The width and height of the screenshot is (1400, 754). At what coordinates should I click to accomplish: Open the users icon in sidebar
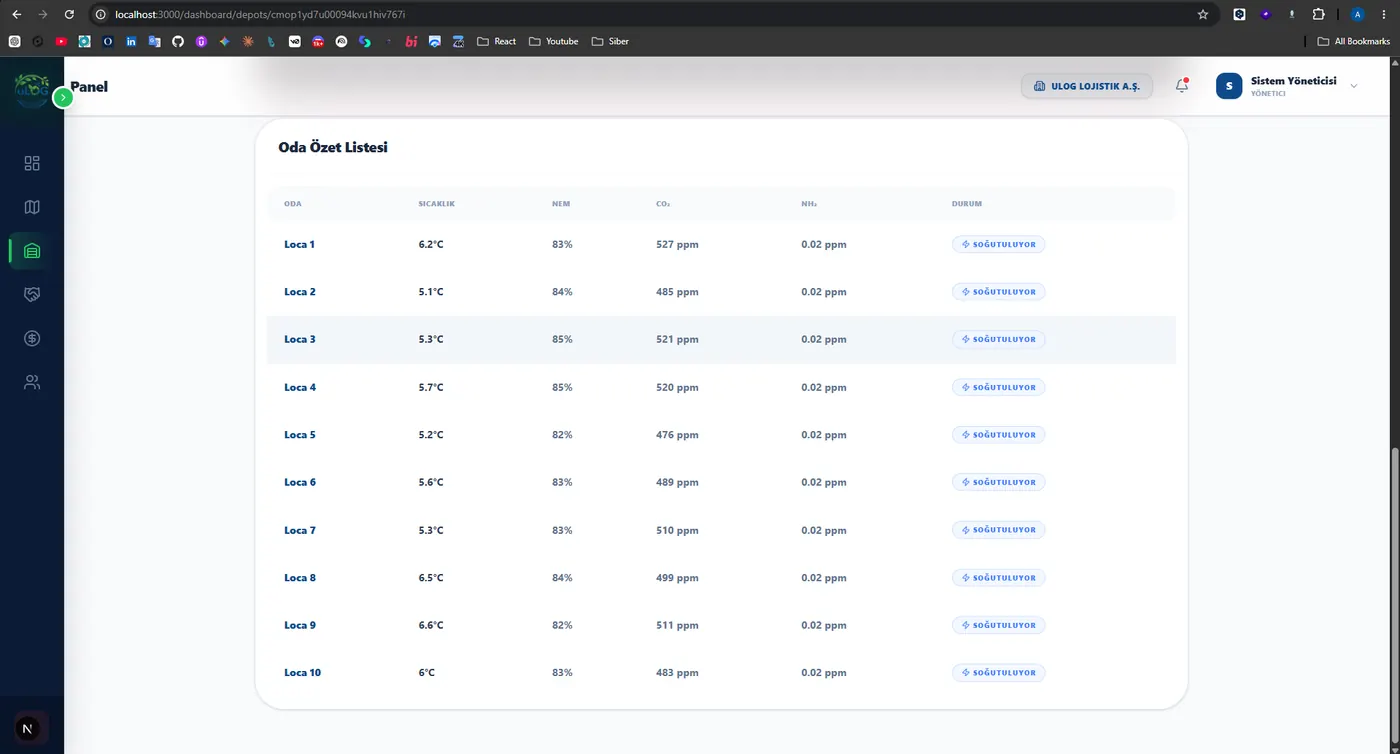(x=32, y=382)
